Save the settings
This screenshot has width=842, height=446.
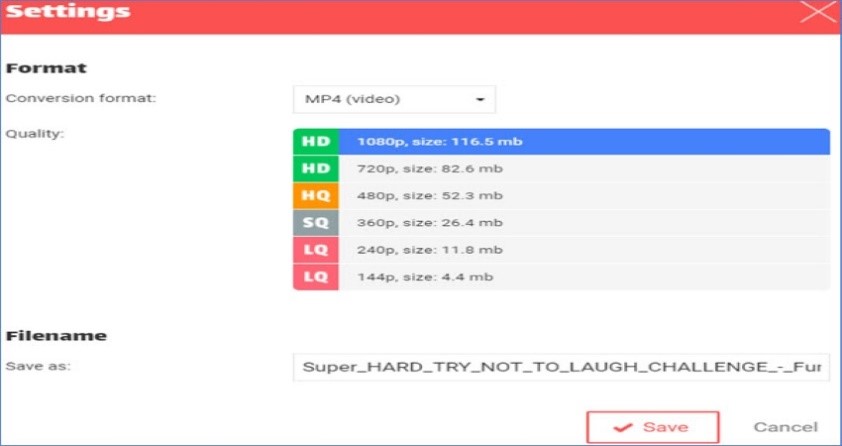pyautogui.click(x=652, y=427)
